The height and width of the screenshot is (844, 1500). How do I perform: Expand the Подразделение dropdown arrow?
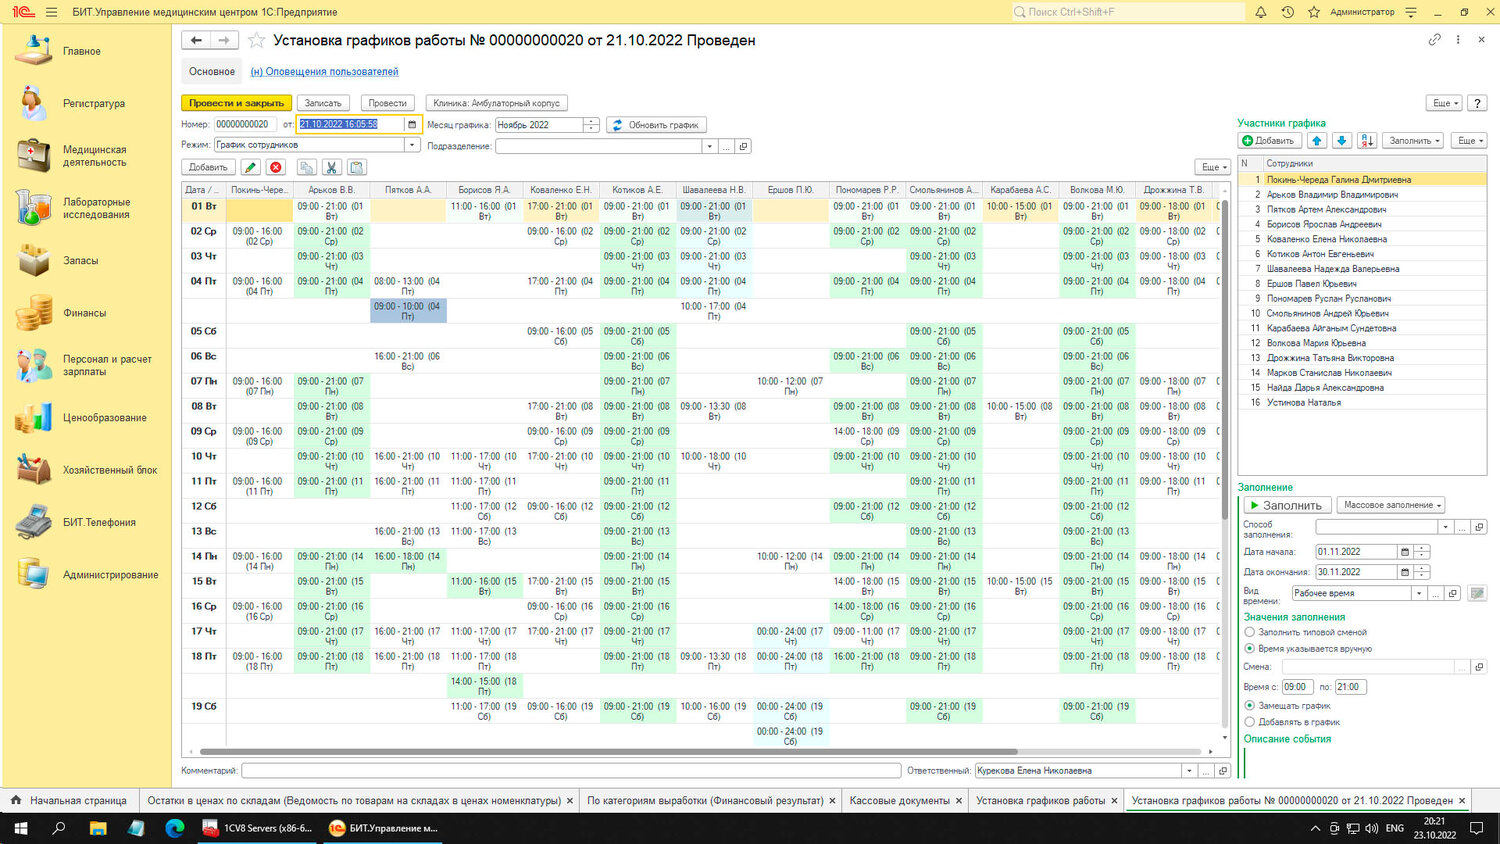click(x=710, y=146)
